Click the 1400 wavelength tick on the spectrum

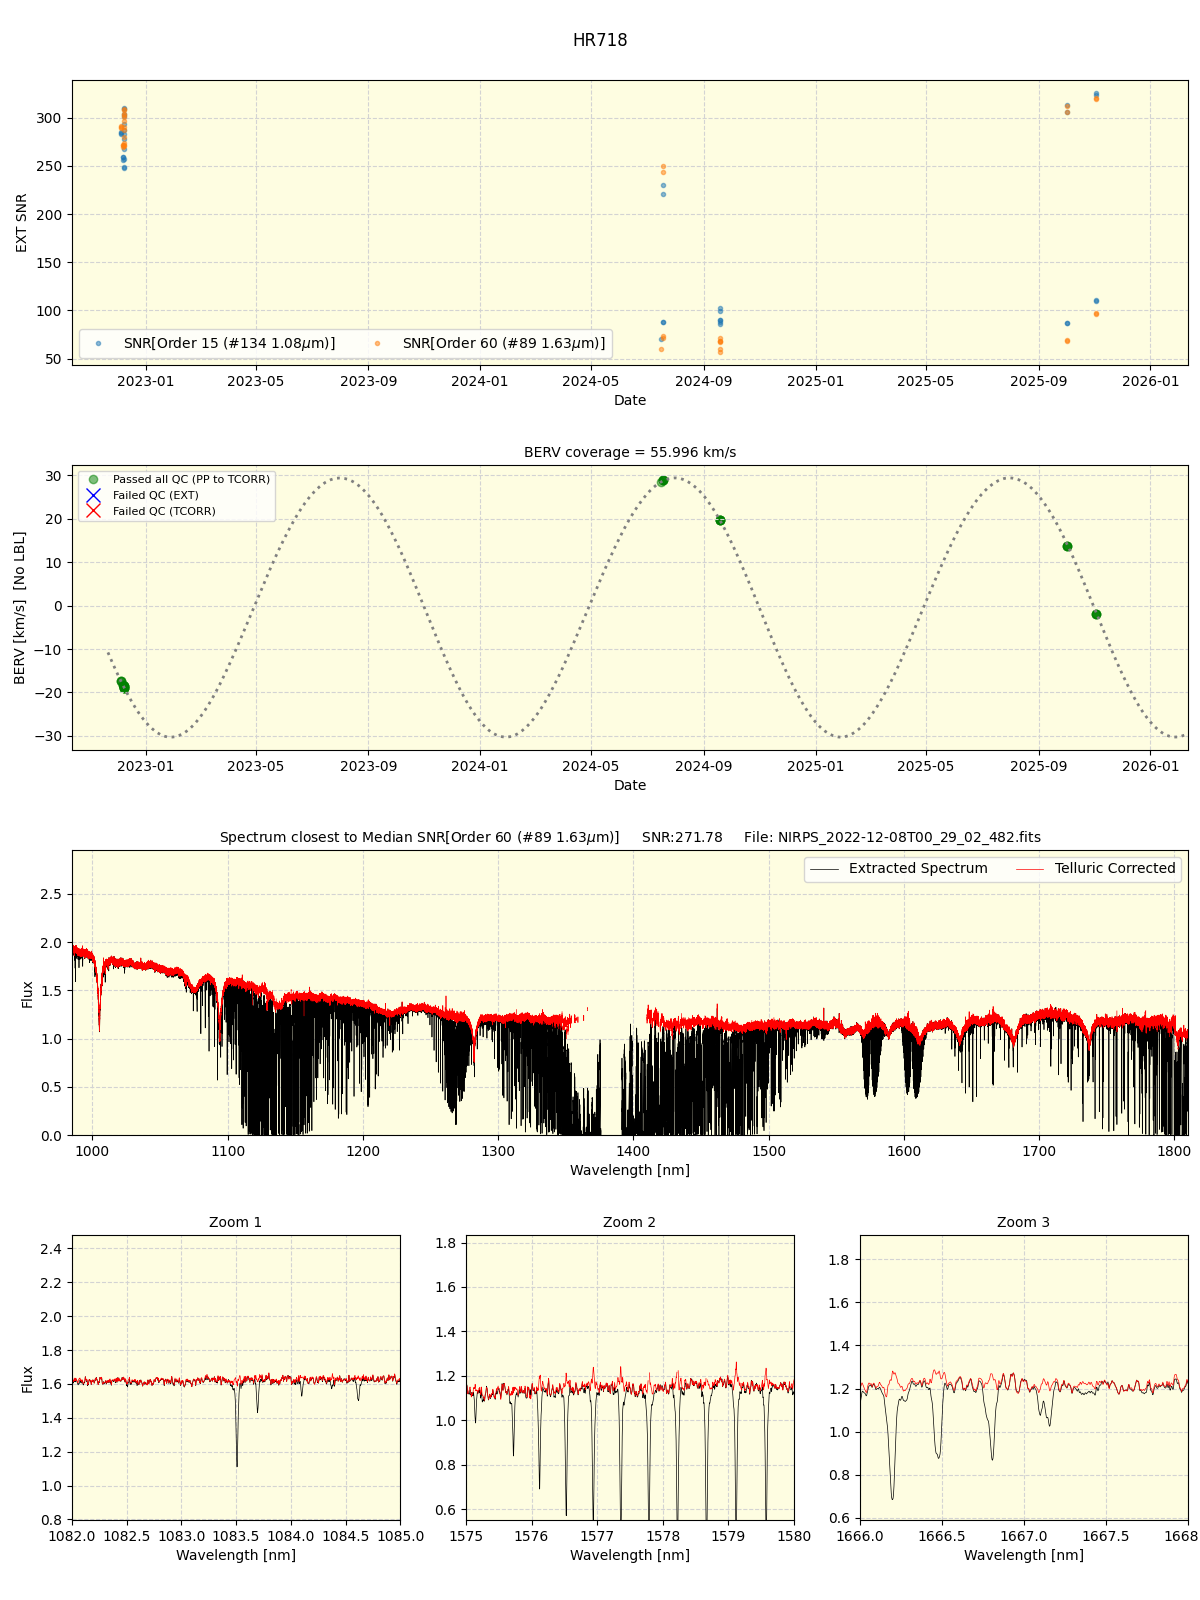point(633,1150)
